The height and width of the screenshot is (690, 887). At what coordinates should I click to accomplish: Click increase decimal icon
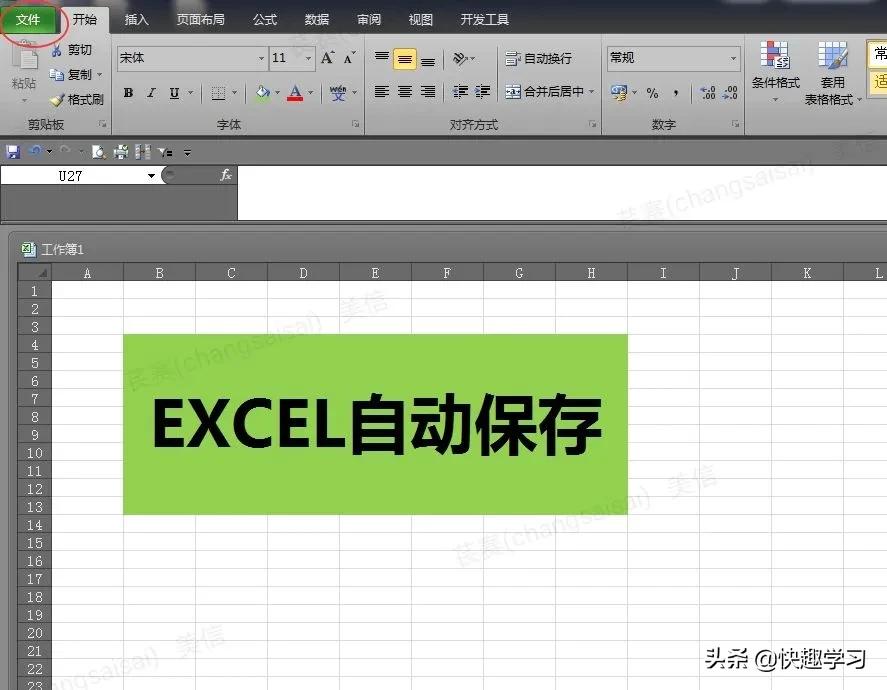tap(707, 93)
